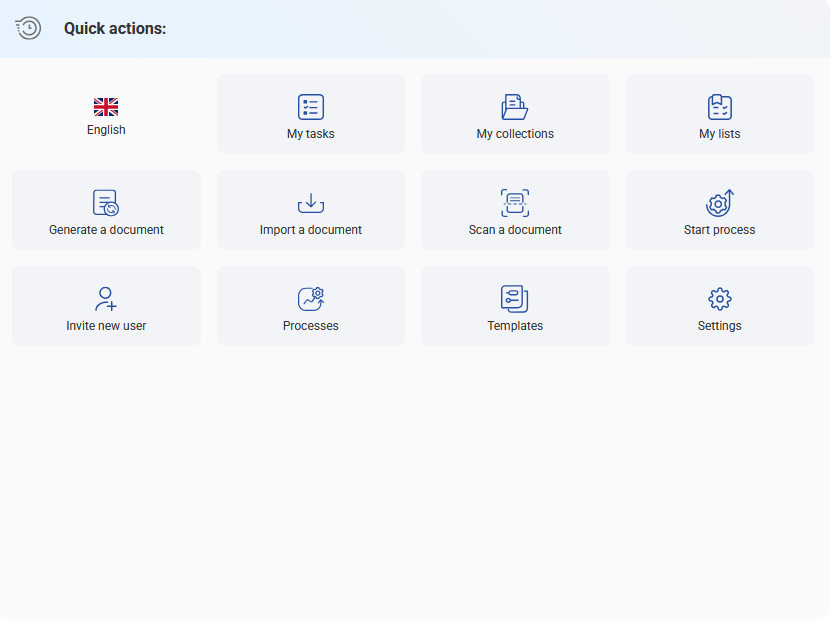Viewport: 840px width, 624px height.
Task: Choose Start process label
Action: (719, 230)
